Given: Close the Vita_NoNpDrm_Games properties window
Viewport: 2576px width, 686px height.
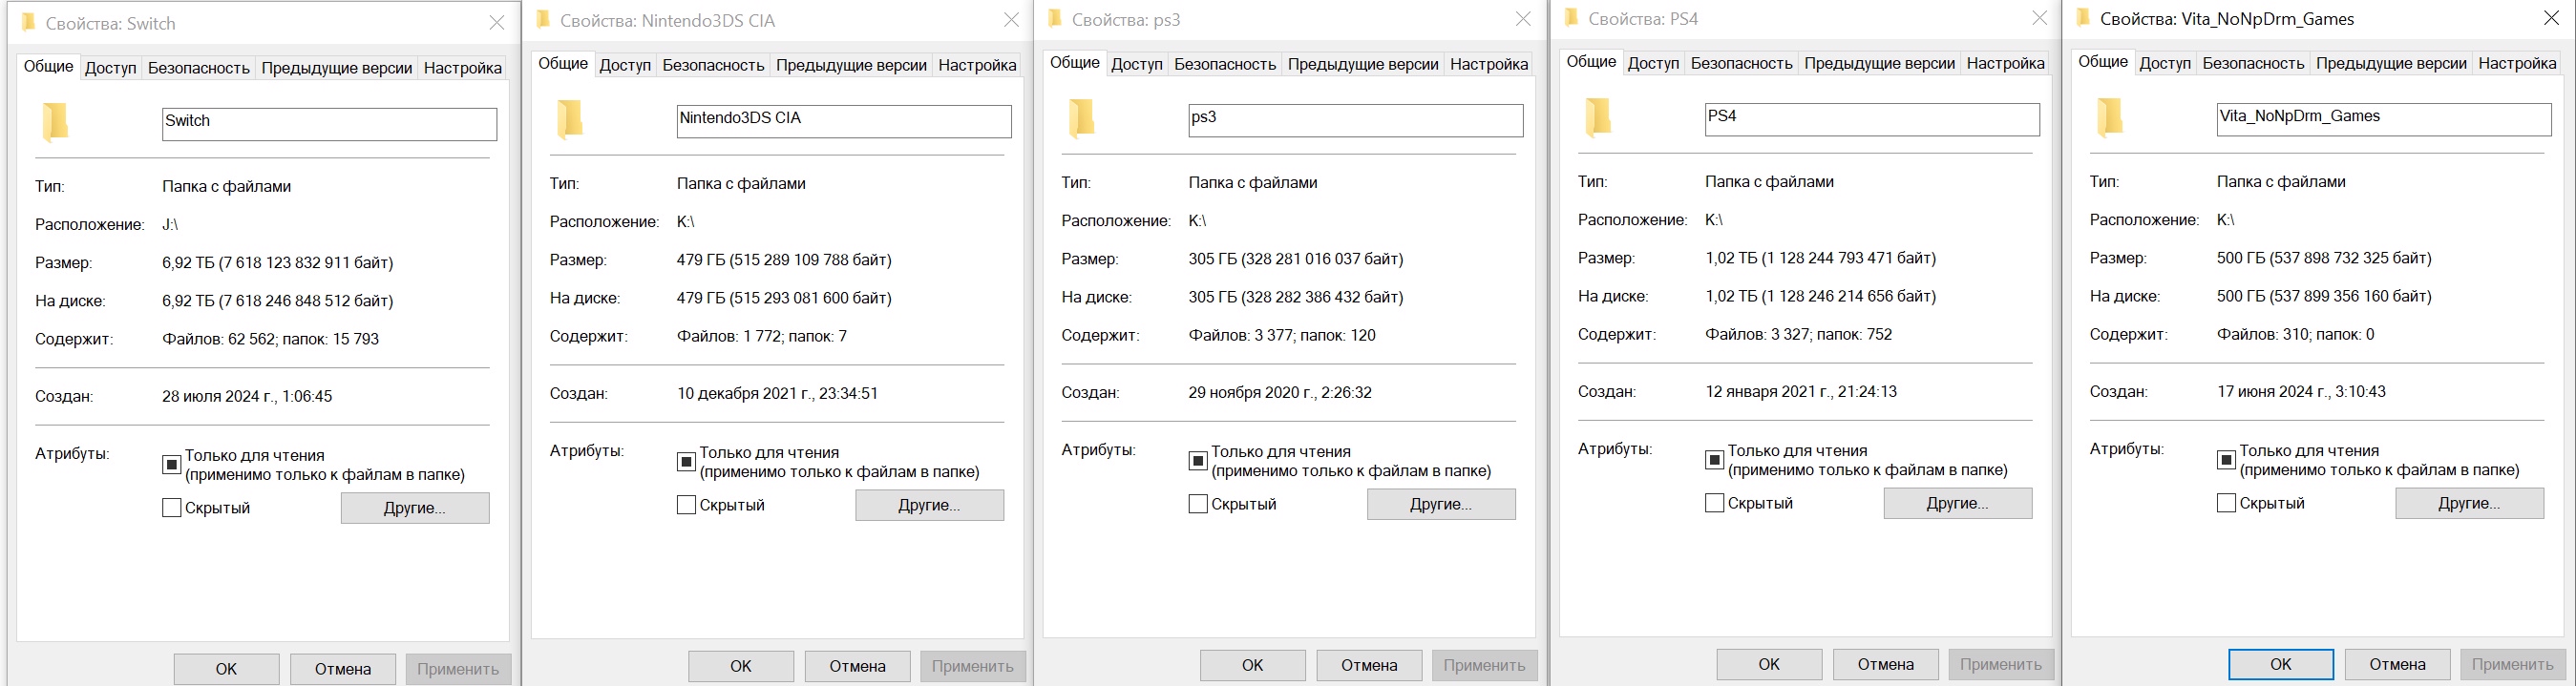Looking at the screenshot, I should [x=2551, y=18].
